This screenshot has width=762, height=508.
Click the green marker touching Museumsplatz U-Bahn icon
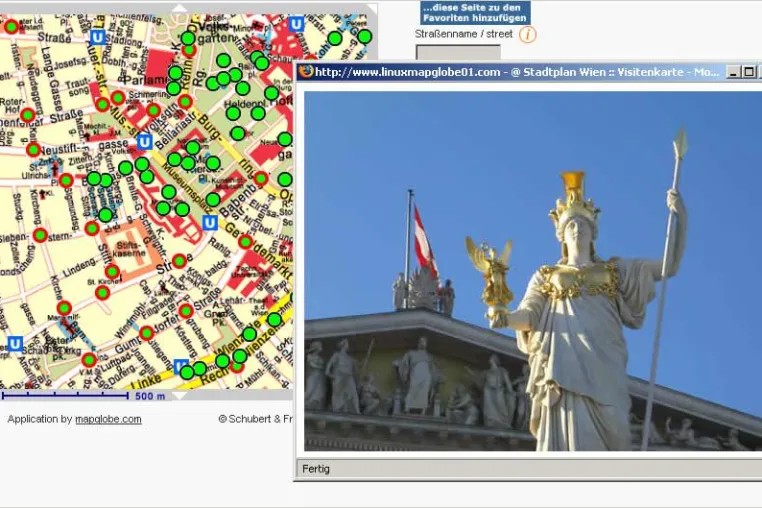213,199
